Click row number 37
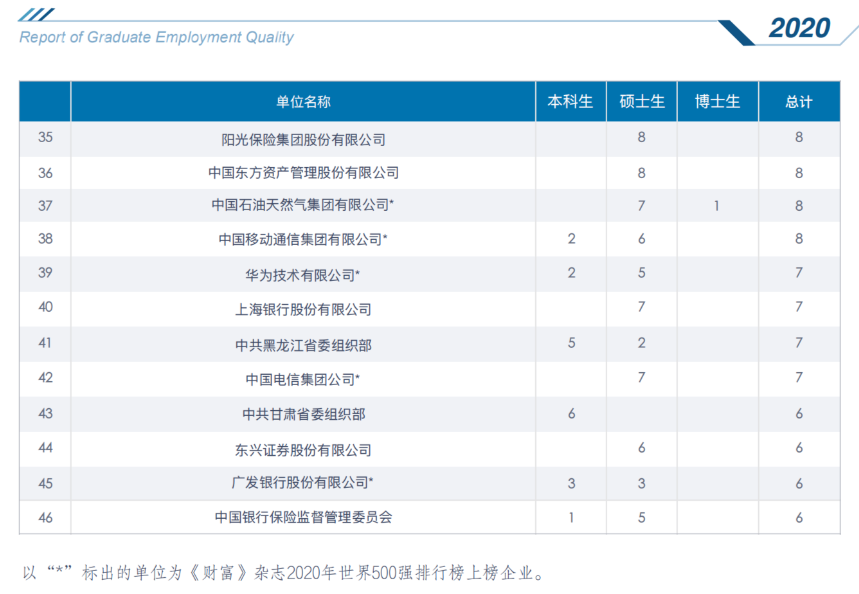 coord(45,206)
